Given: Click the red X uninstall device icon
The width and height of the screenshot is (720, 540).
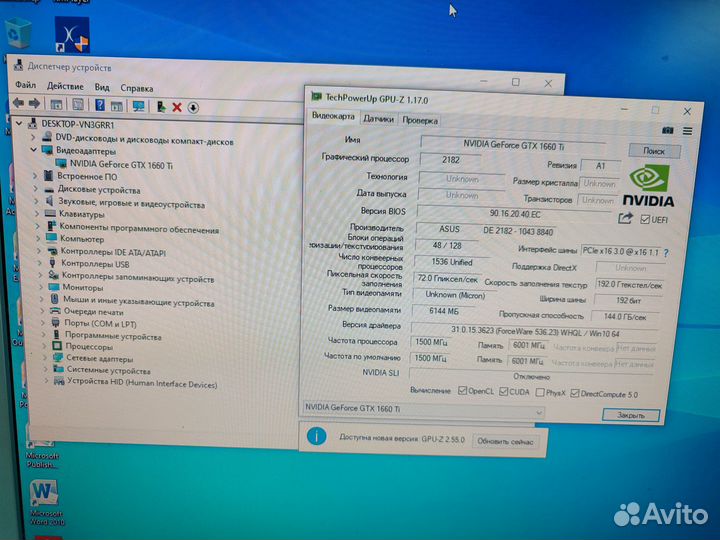Looking at the screenshot, I should click(177, 107).
